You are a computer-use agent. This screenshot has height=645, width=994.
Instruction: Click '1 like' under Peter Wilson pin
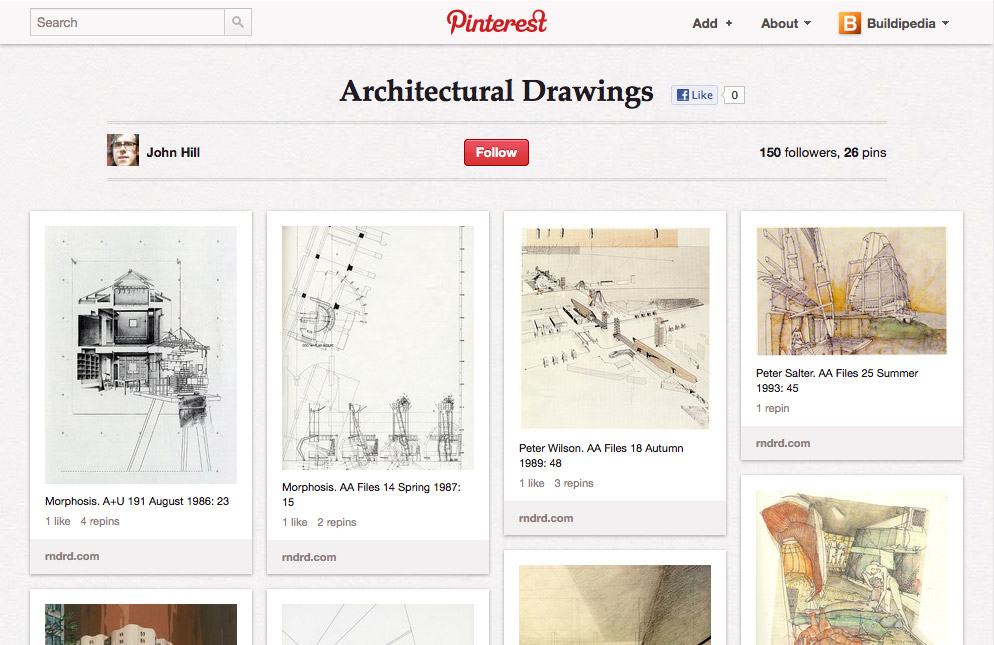point(532,483)
